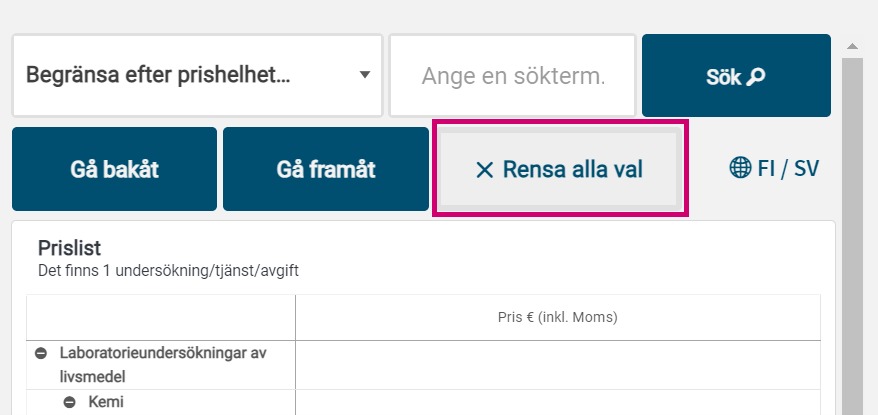Click the Ange en sökterm search field
Screen dimensions: 878x415
(512, 75)
